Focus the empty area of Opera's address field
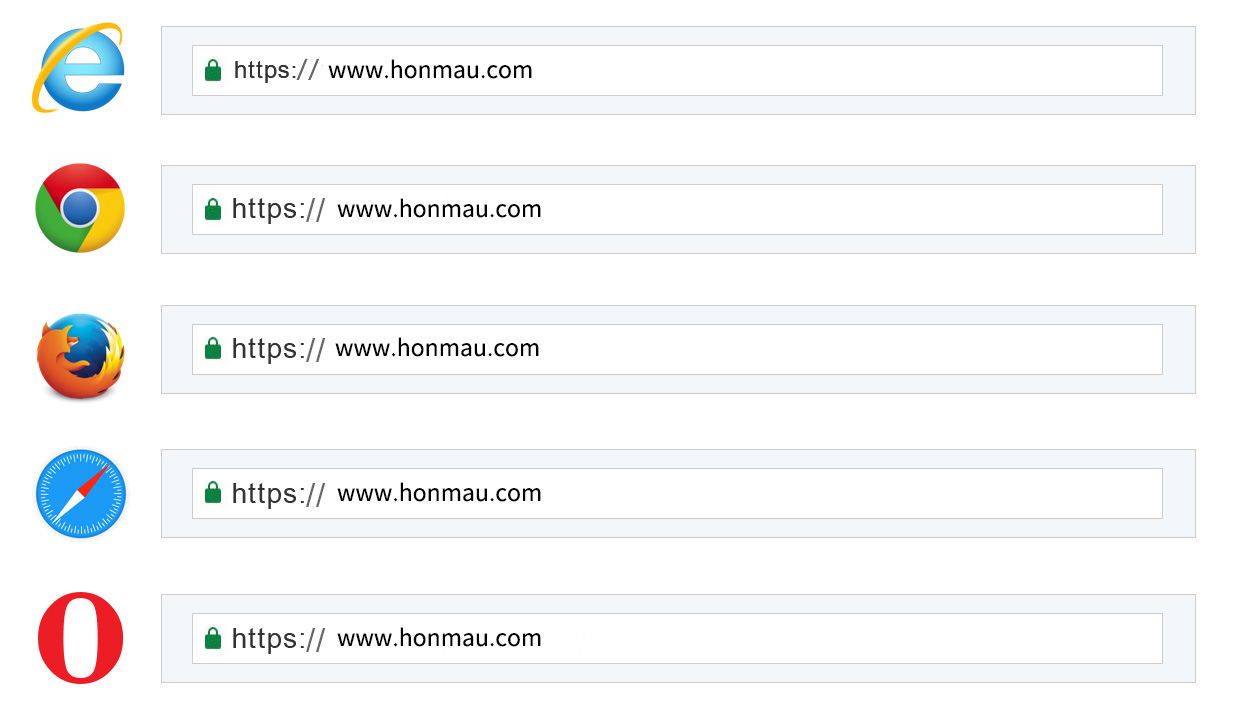This screenshot has height=724, width=1233. tap(850, 638)
